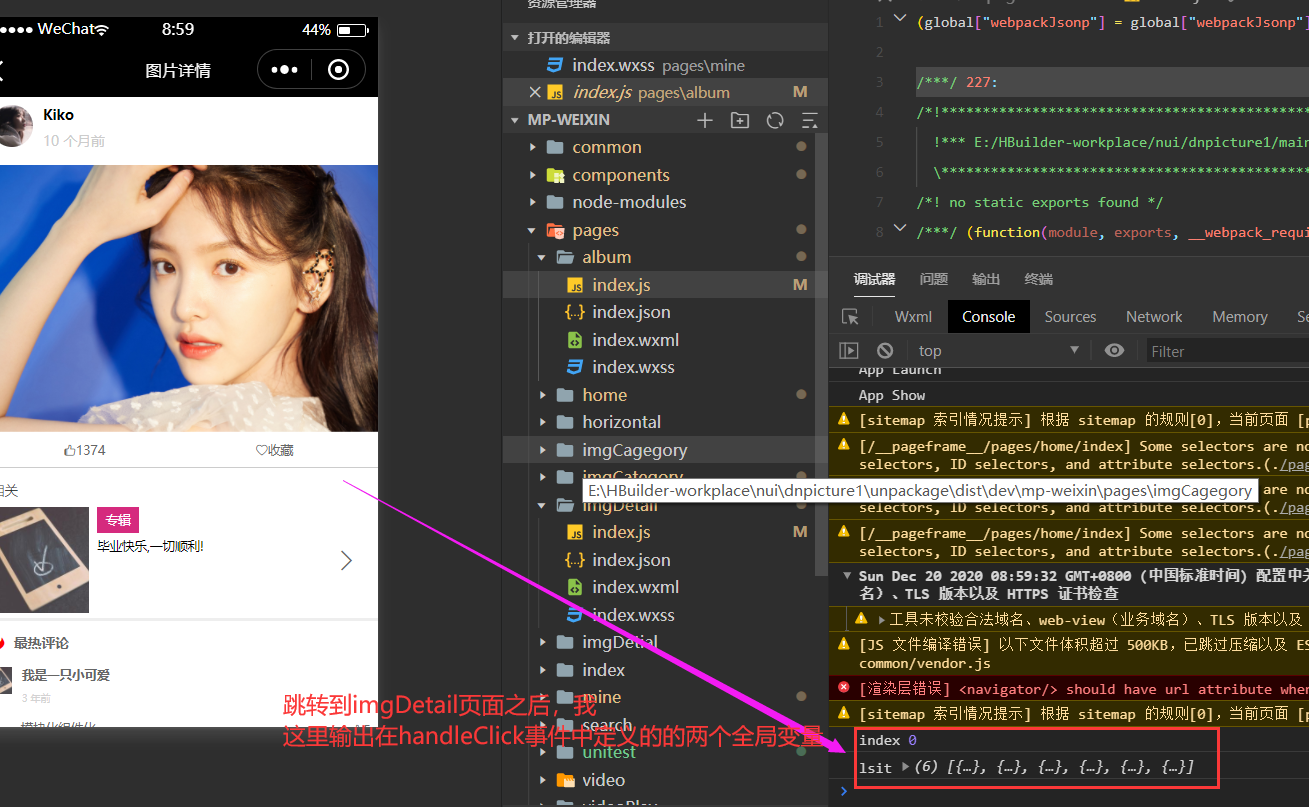Click the 收藏 favorite heart button
The height and width of the screenshot is (807, 1309).
click(x=275, y=450)
